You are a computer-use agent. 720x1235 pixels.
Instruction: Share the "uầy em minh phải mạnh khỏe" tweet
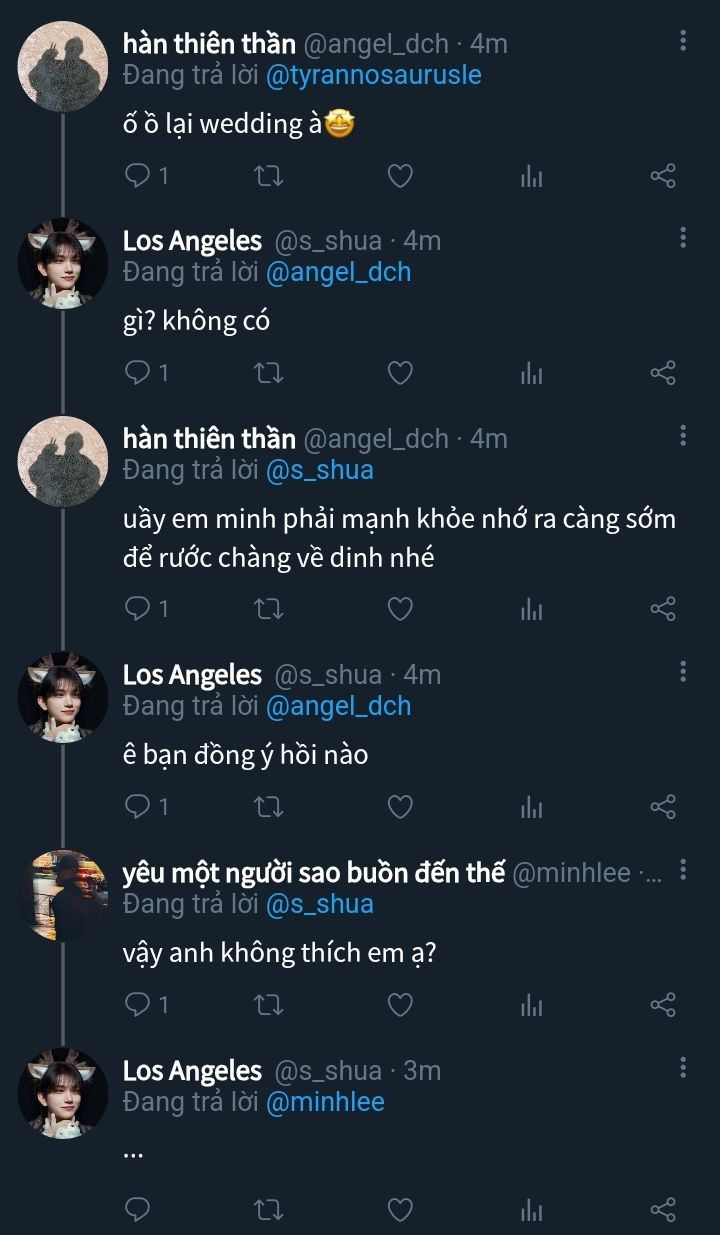pos(663,609)
